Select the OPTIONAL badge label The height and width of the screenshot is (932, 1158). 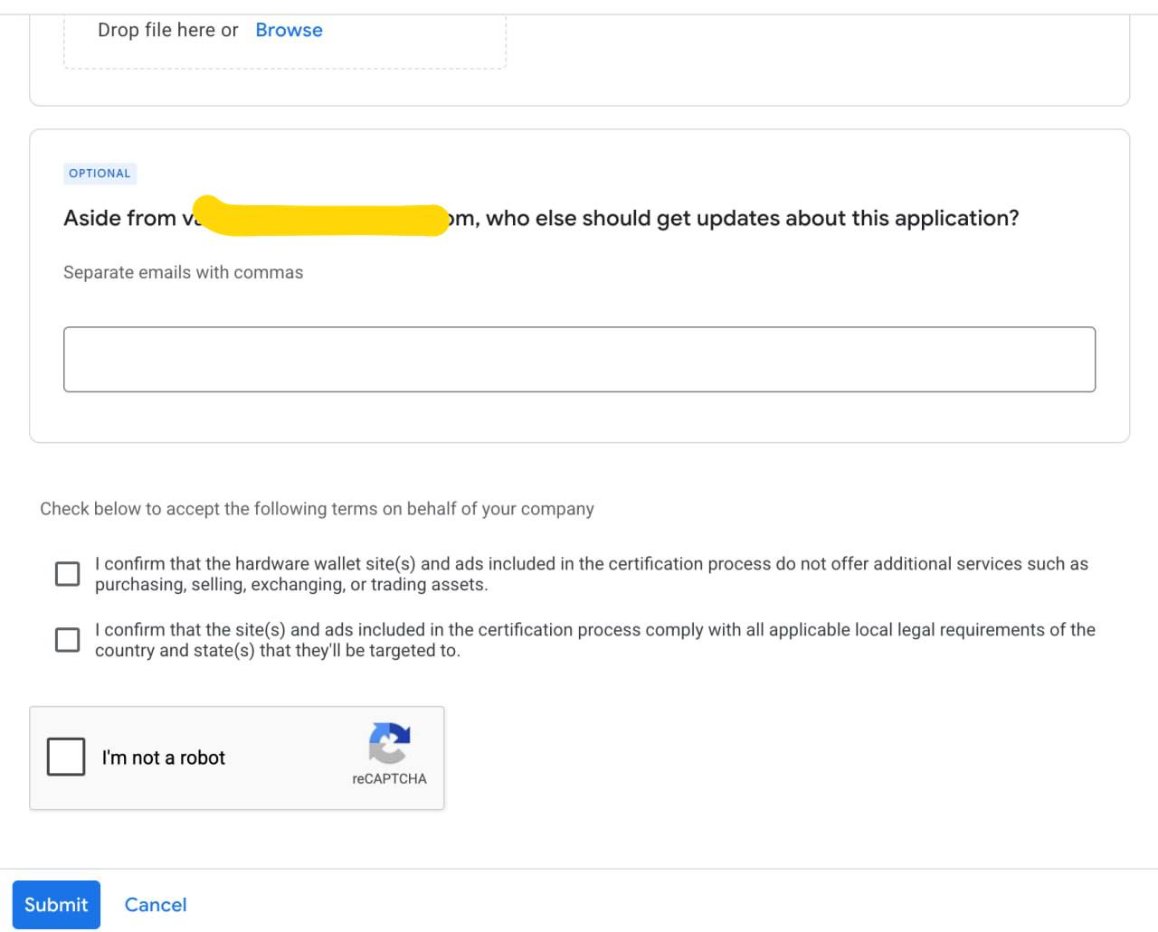coord(100,174)
